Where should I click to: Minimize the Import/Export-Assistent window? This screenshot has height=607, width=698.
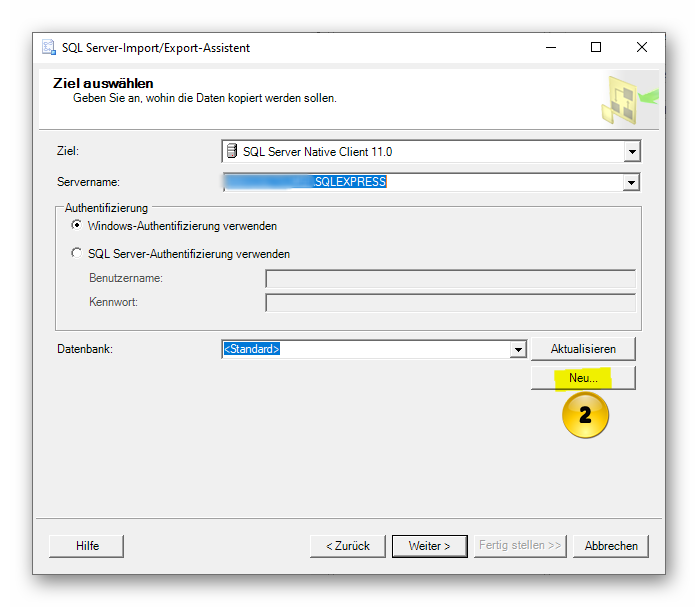[x=550, y=48]
